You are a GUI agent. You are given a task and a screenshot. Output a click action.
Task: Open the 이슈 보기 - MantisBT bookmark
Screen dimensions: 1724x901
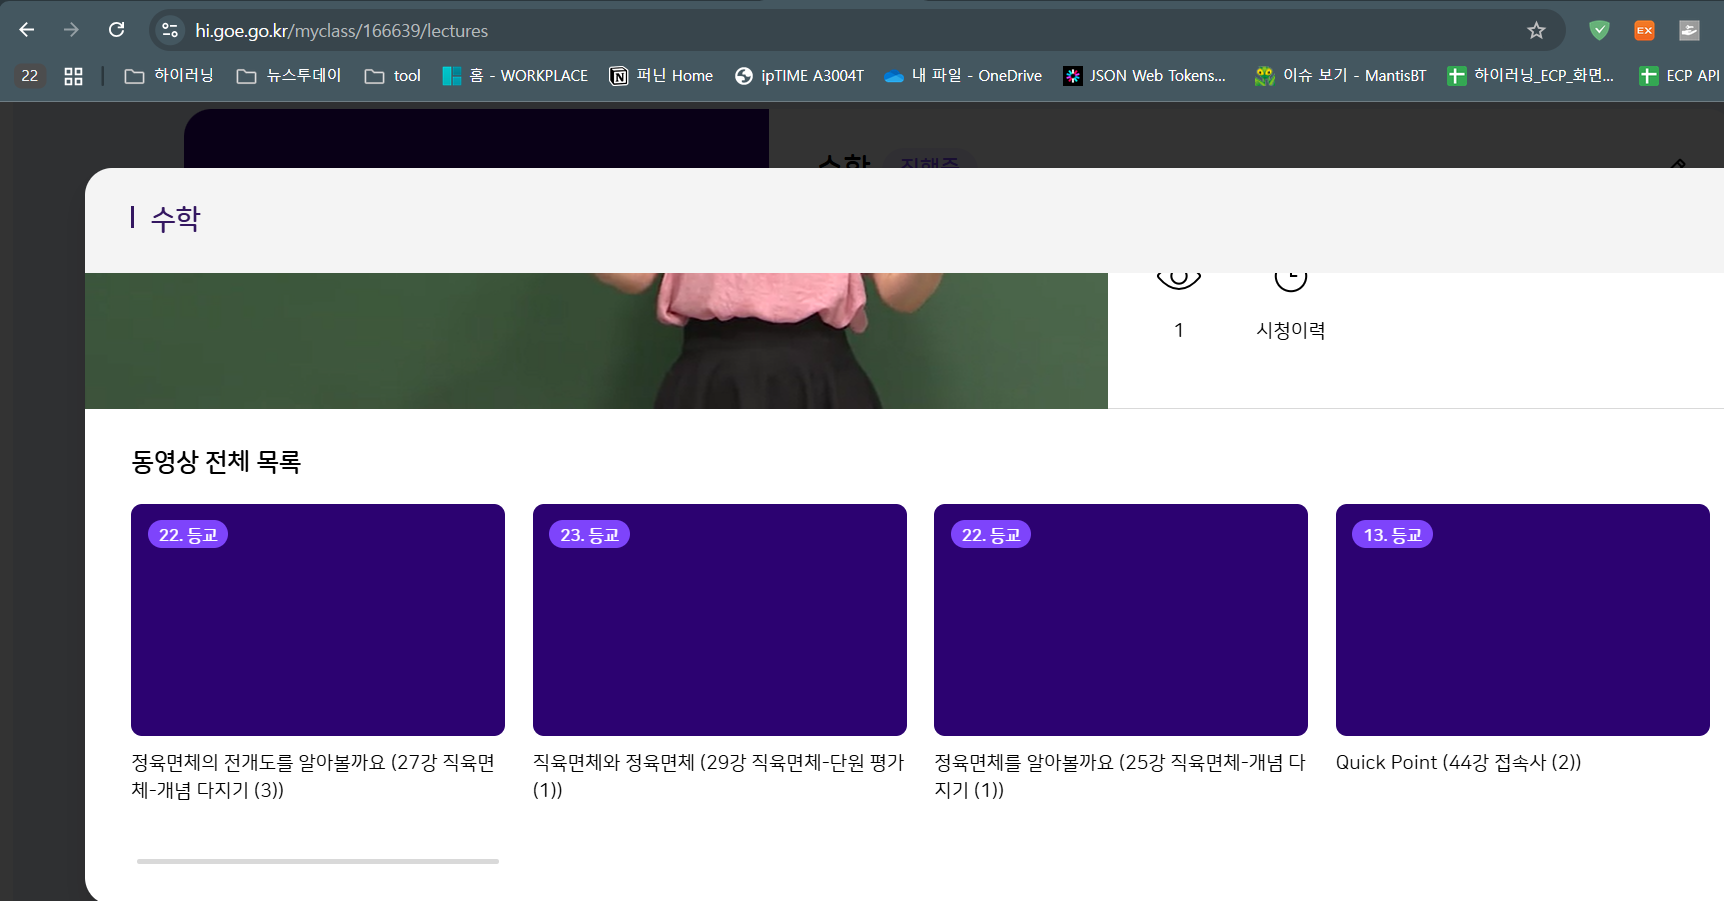click(1341, 76)
